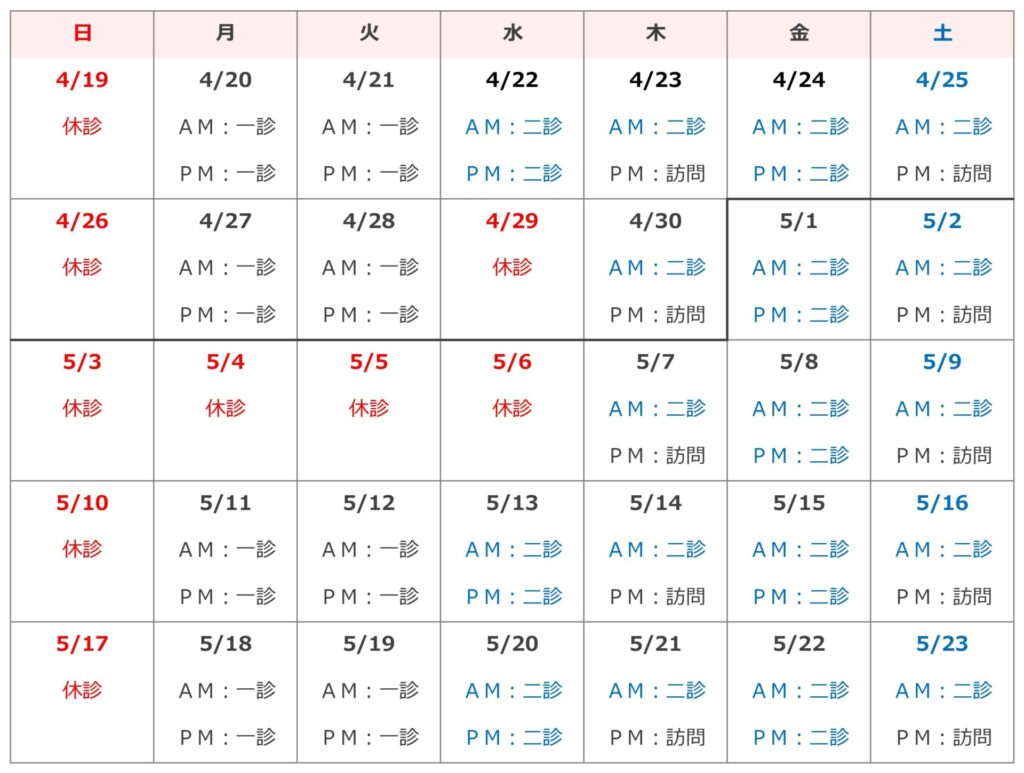Click the PM：二診 entry on 4/22

(x=513, y=173)
